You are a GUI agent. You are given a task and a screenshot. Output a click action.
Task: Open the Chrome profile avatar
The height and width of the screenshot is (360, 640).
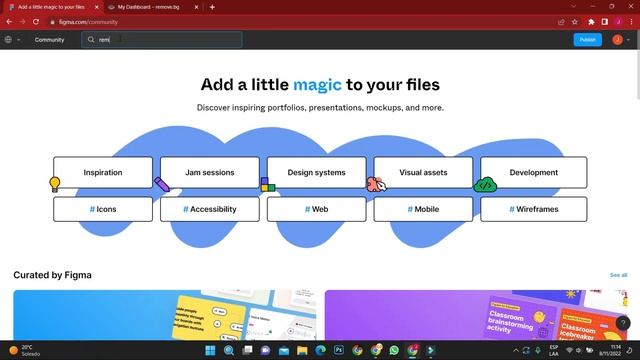(618, 22)
